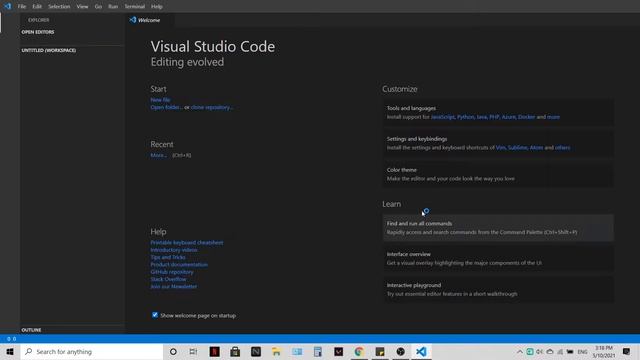Image resolution: width=640 pixels, height=360 pixels.
Task: Open the Edit menu
Action: pyautogui.click(x=37, y=7)
